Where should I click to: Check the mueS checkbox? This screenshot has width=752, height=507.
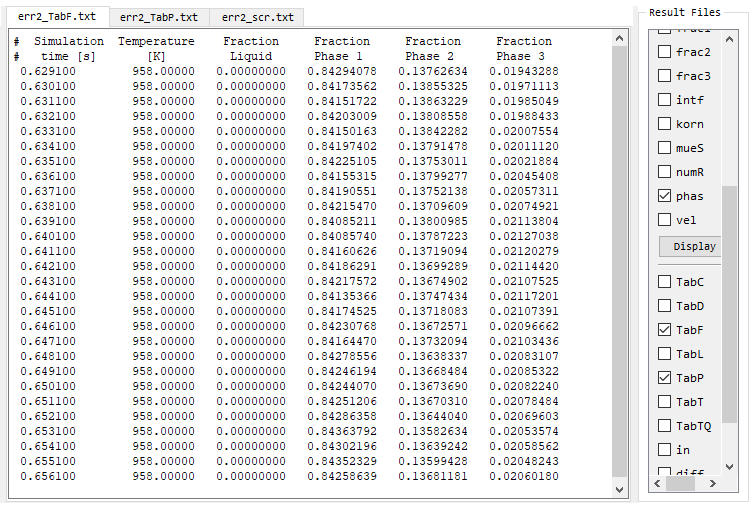664,148
